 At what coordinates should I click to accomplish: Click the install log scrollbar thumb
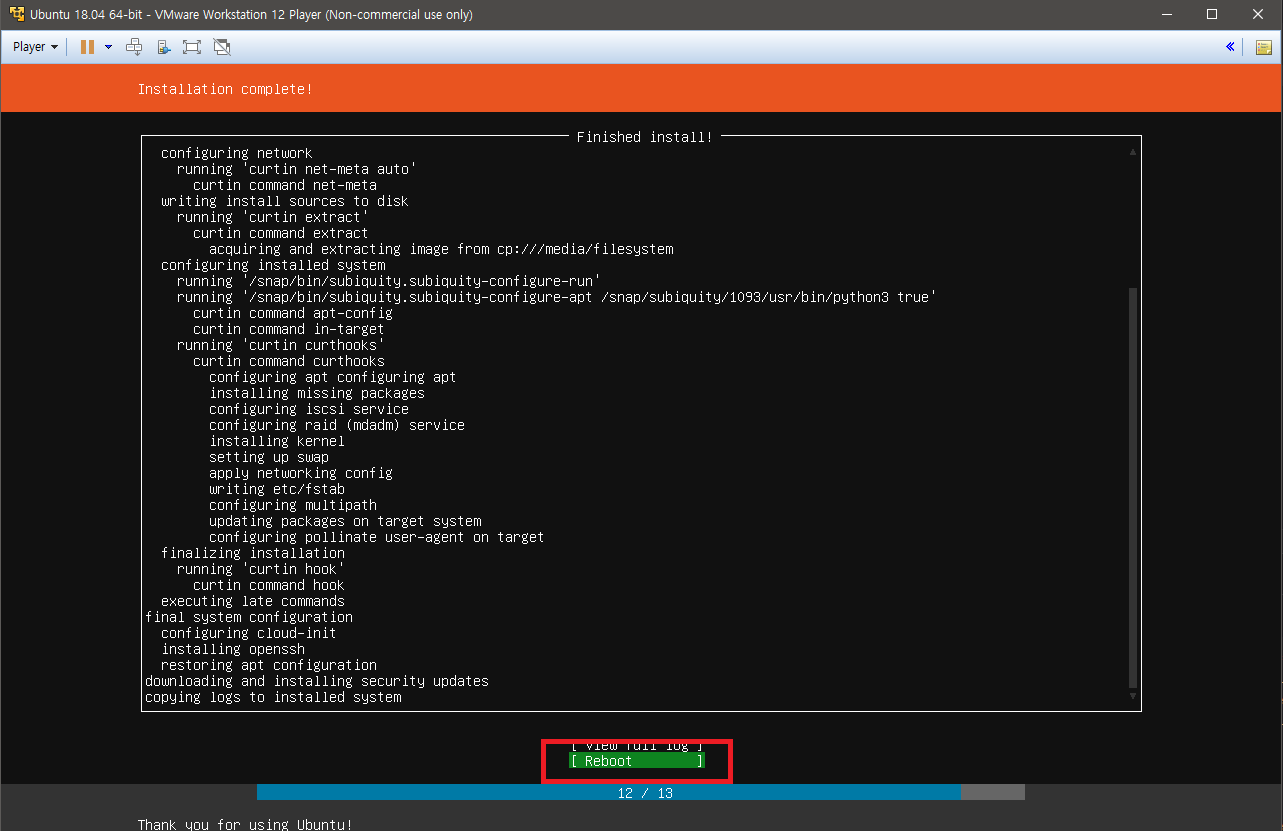pos(1132,488)
